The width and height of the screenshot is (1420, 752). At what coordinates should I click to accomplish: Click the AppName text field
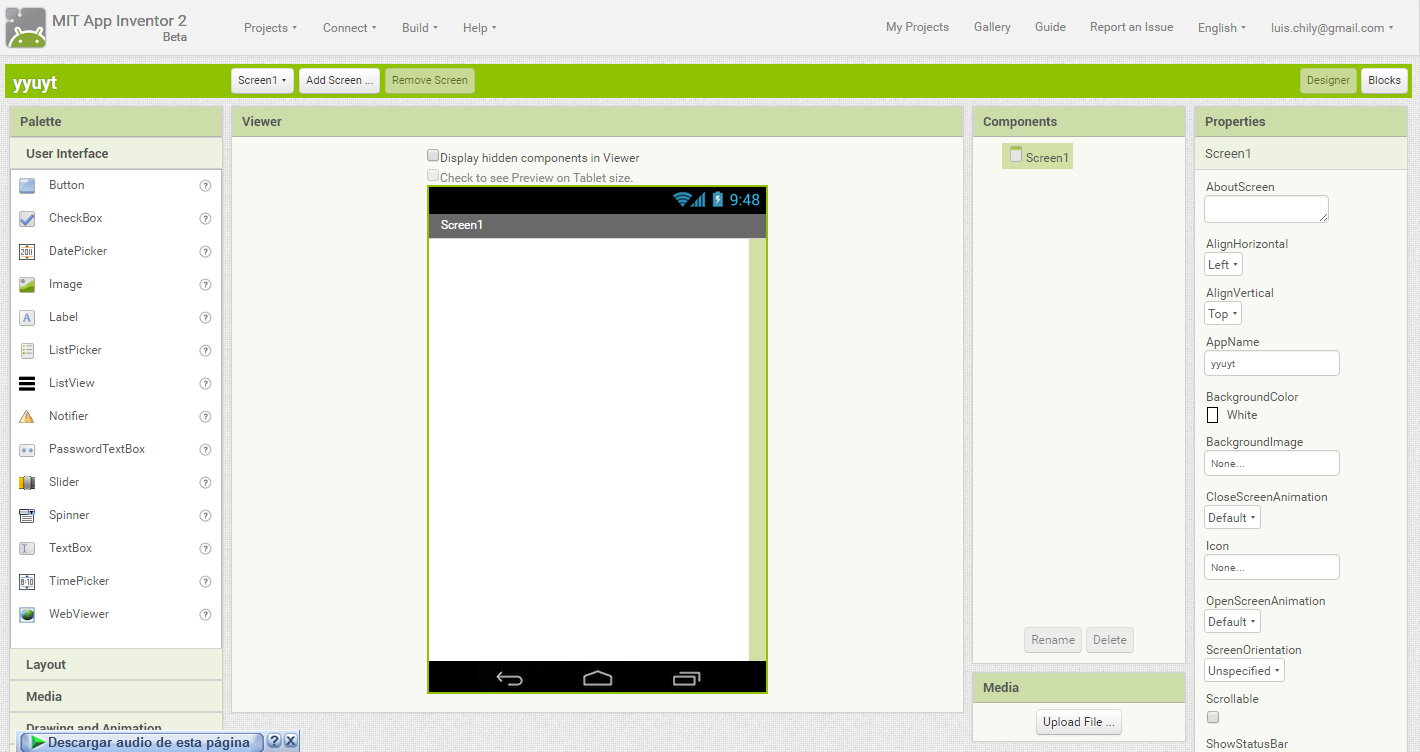[x=1271, y=363]
